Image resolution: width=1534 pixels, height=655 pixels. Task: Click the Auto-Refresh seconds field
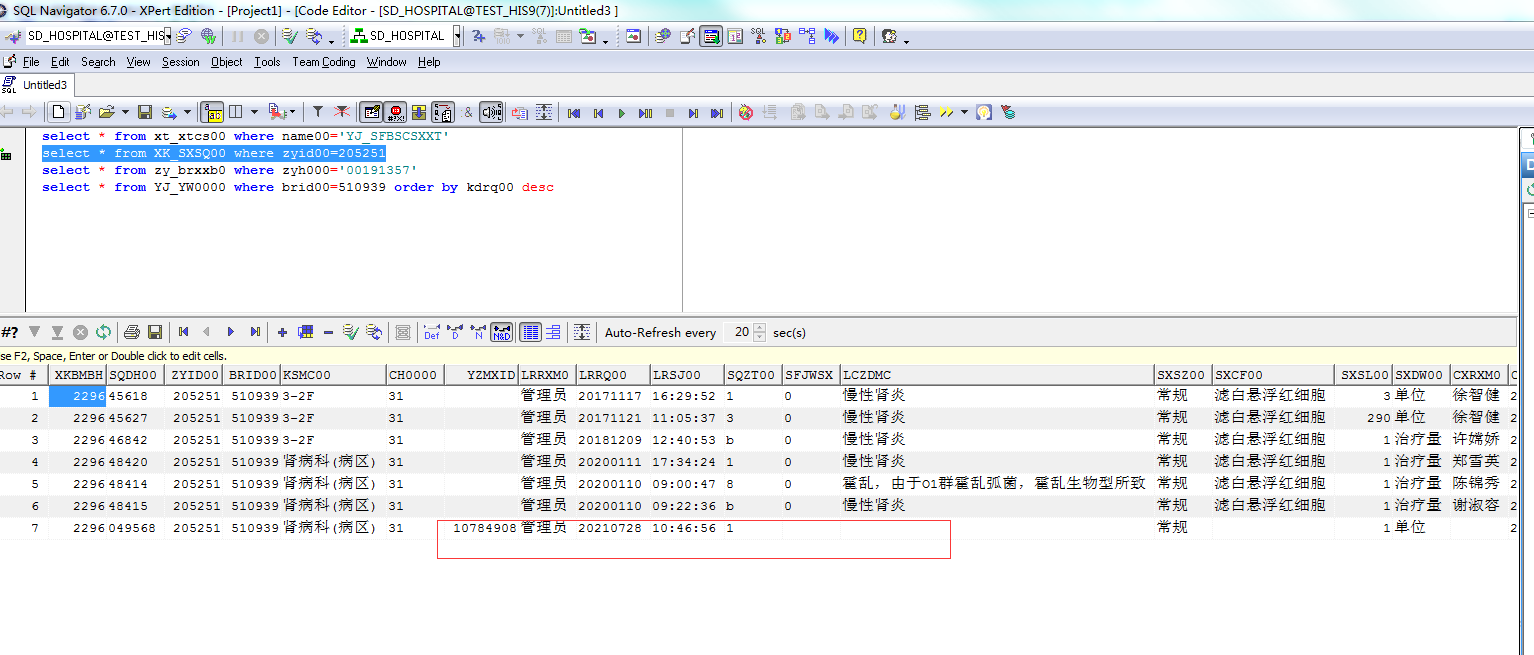[x=740, y=333]
